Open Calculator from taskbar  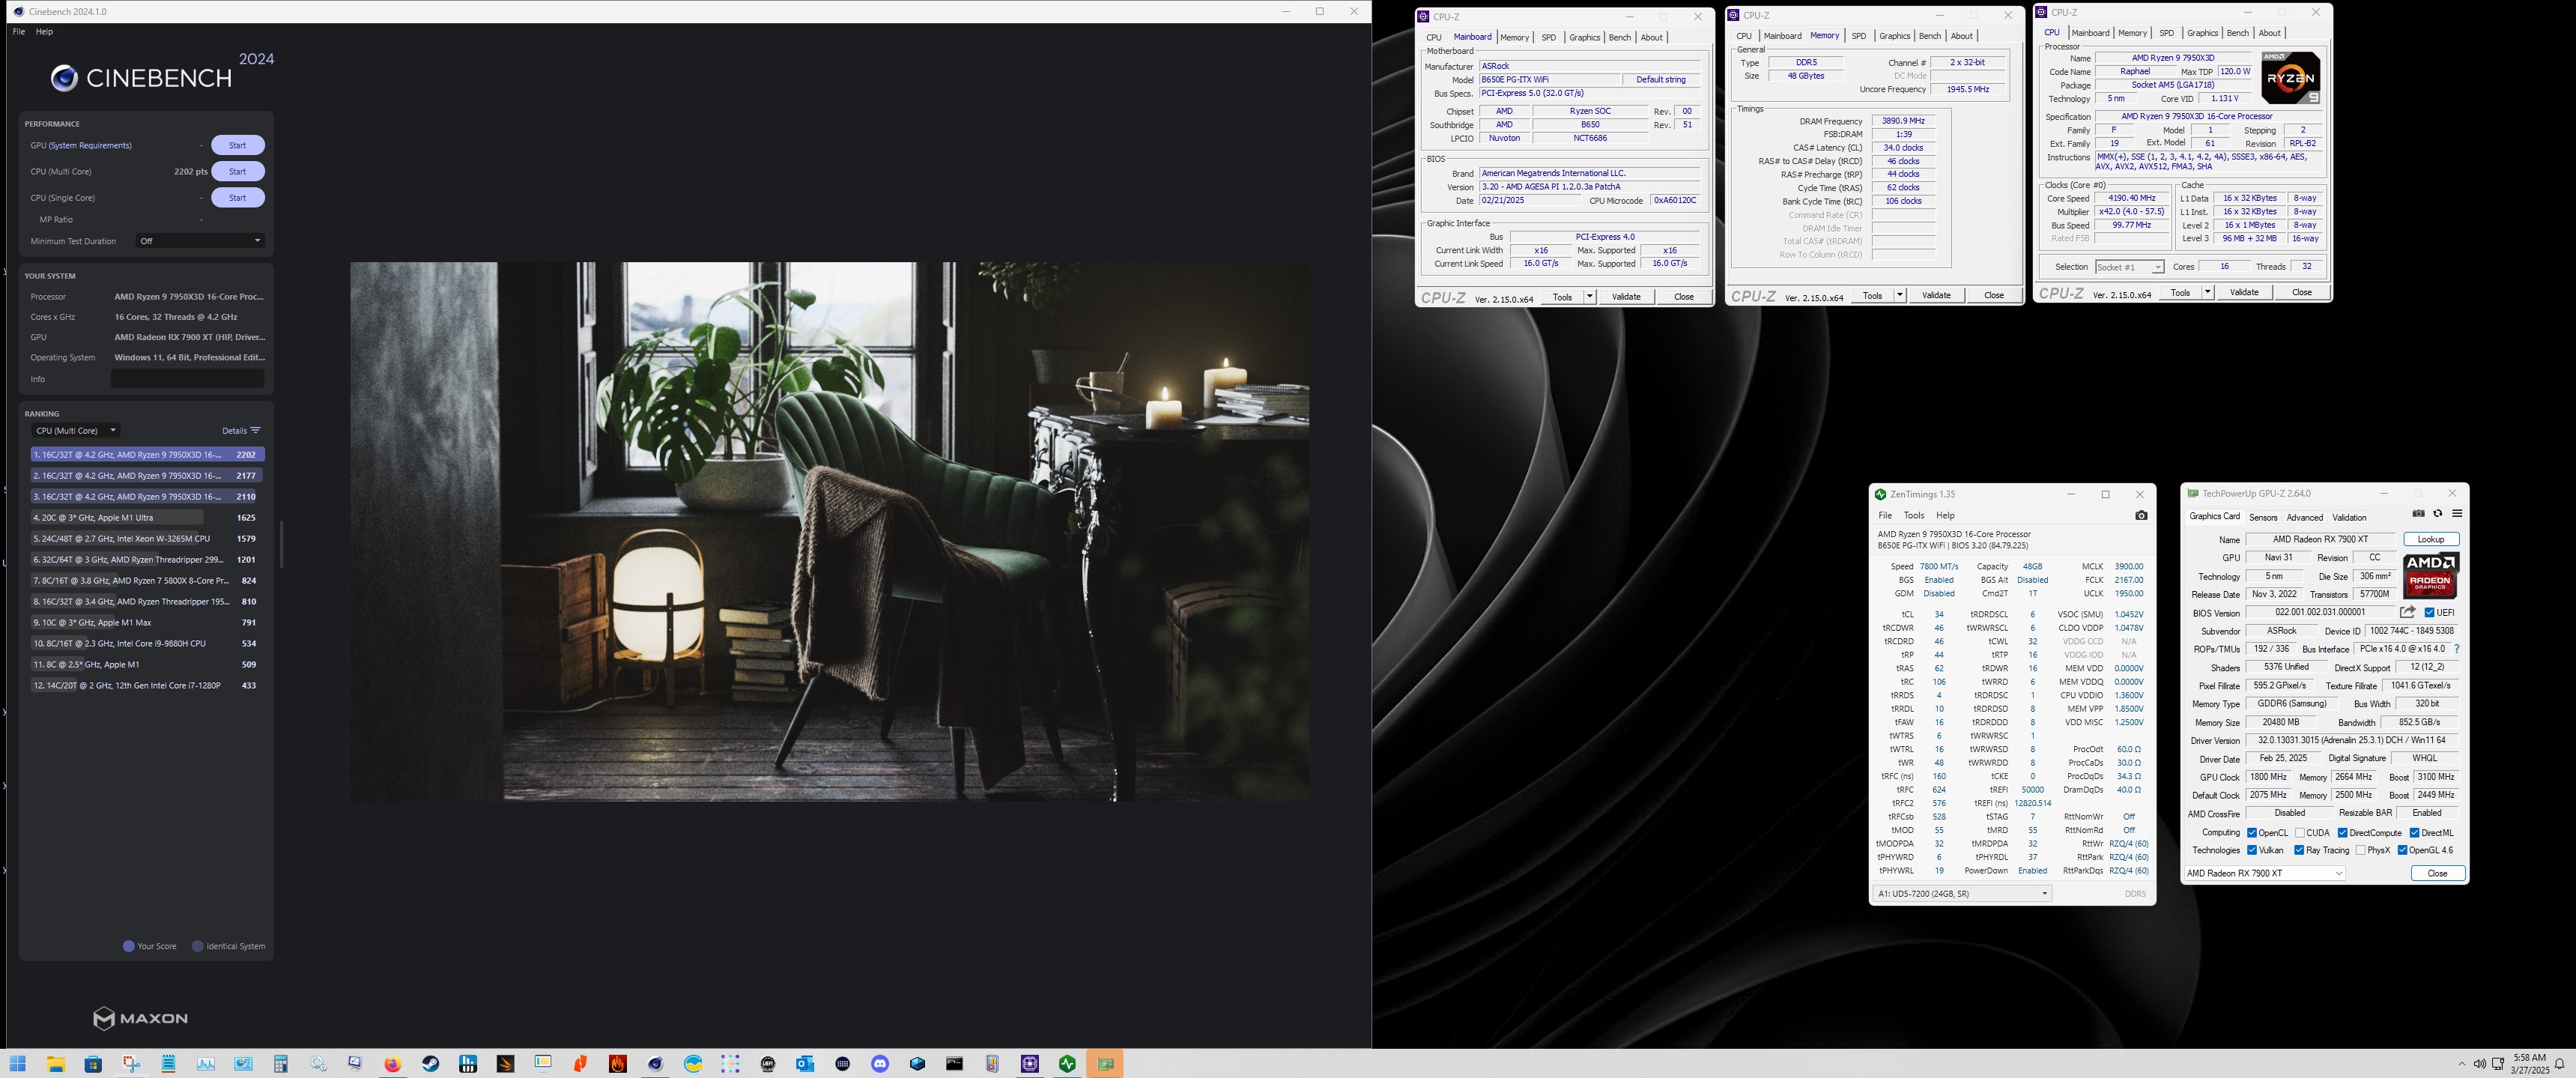click(280, 1064)
